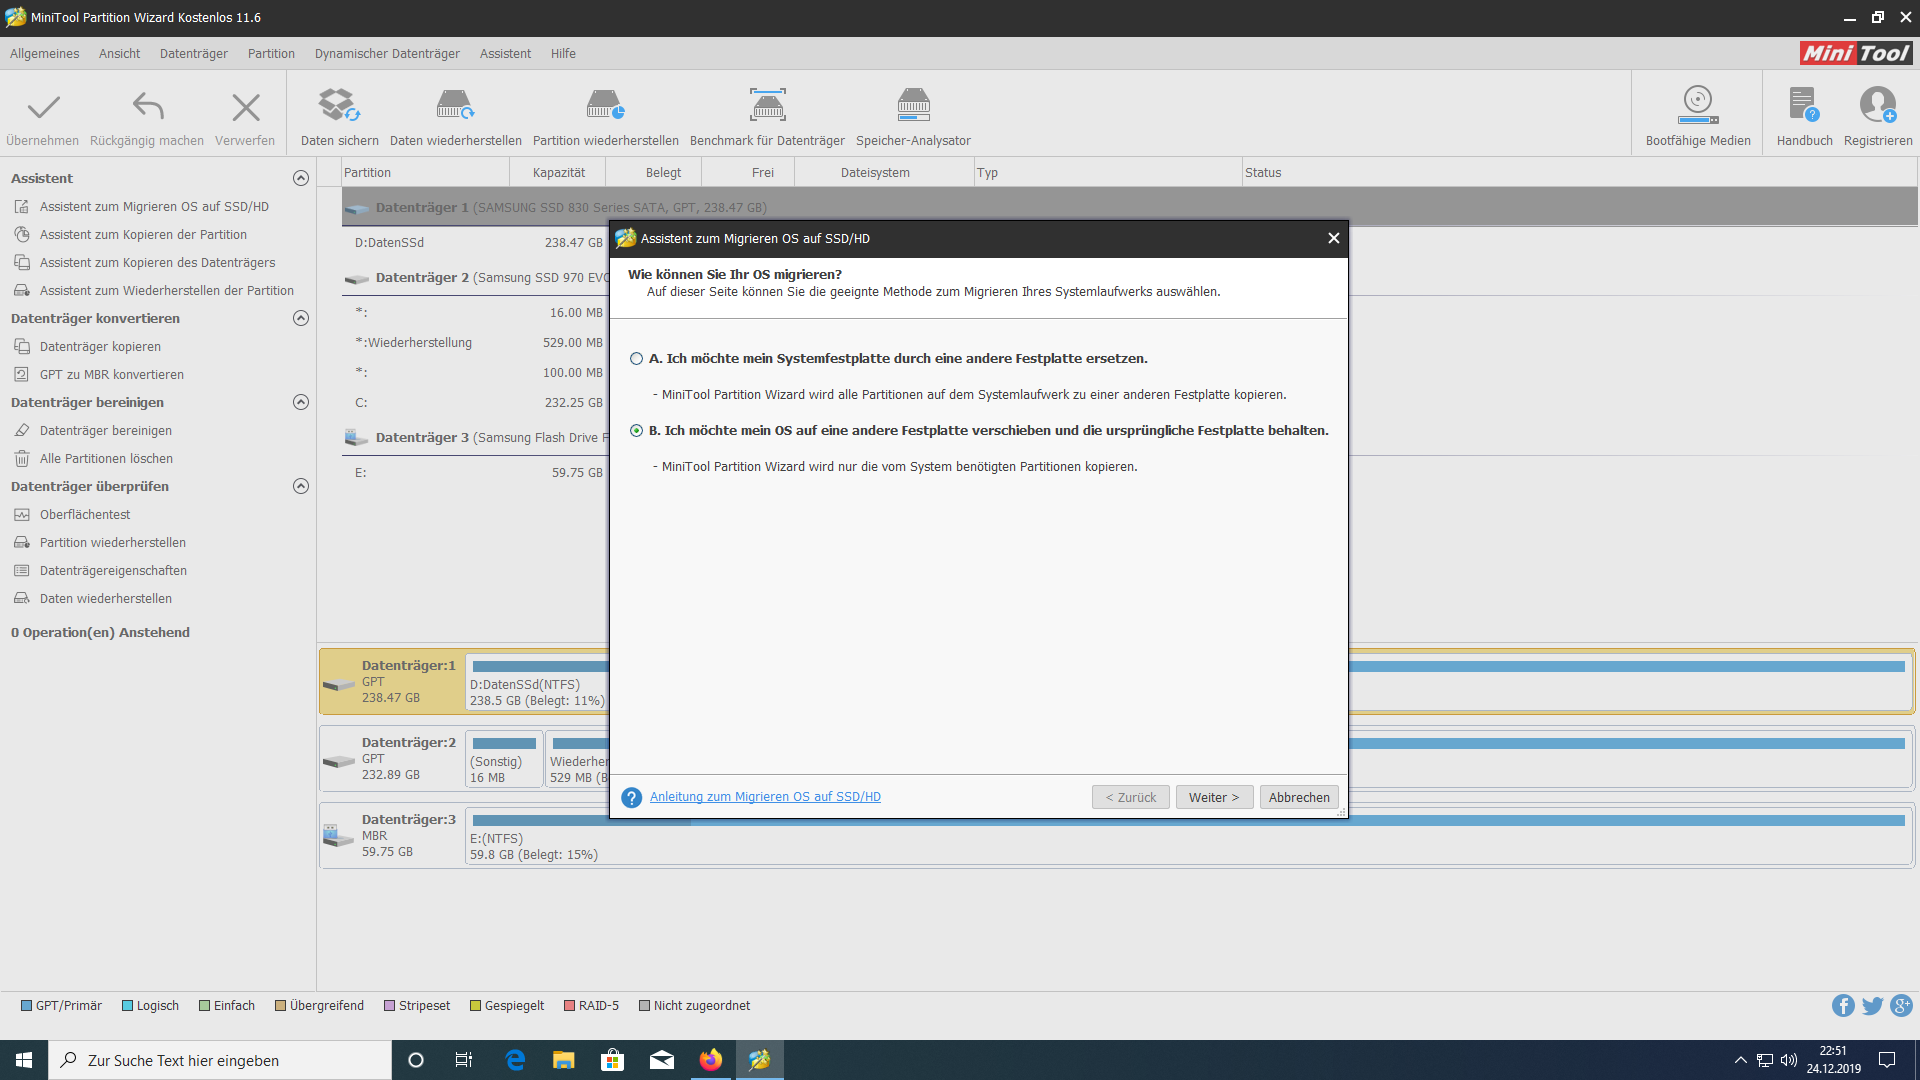Launch Partition wiederherstellen toolbar tool

point(605,106)
